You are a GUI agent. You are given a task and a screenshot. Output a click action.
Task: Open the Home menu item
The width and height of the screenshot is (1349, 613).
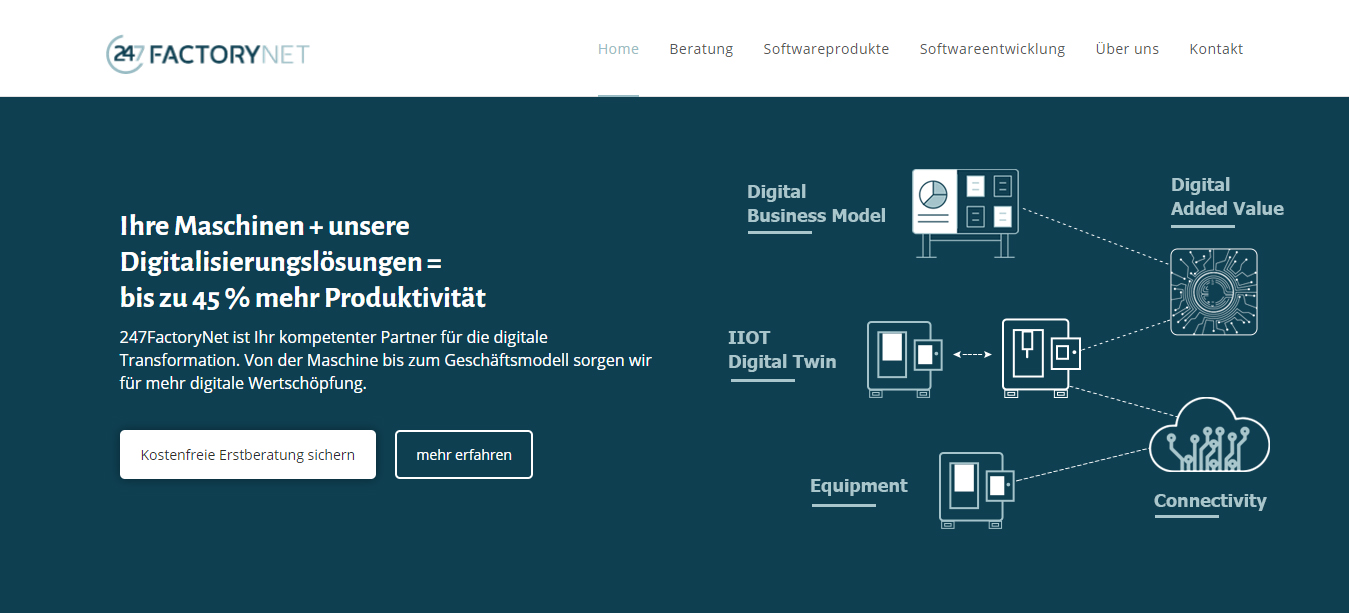(x=618, y=49)
